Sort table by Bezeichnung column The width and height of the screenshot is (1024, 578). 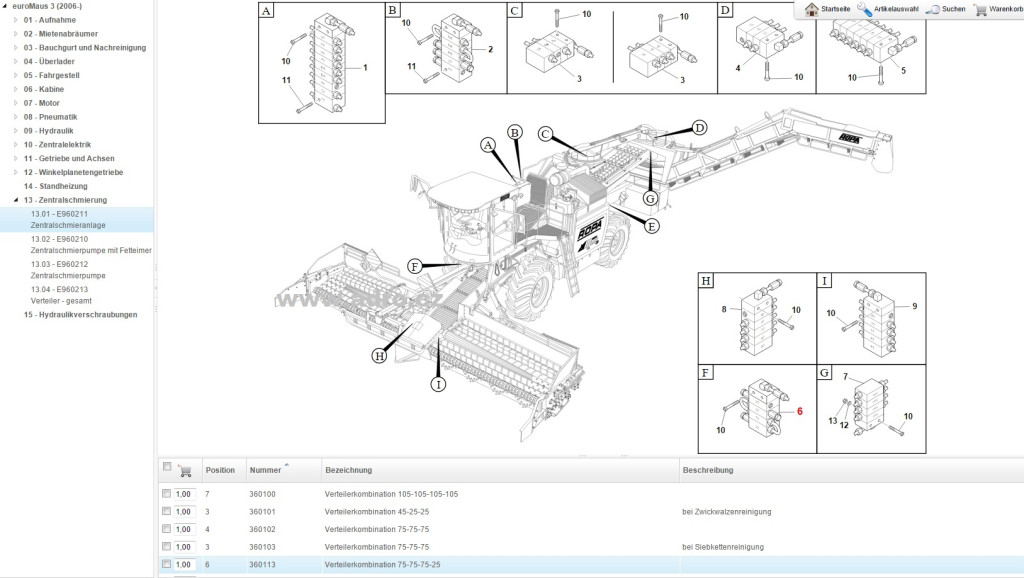pos(348,470)
